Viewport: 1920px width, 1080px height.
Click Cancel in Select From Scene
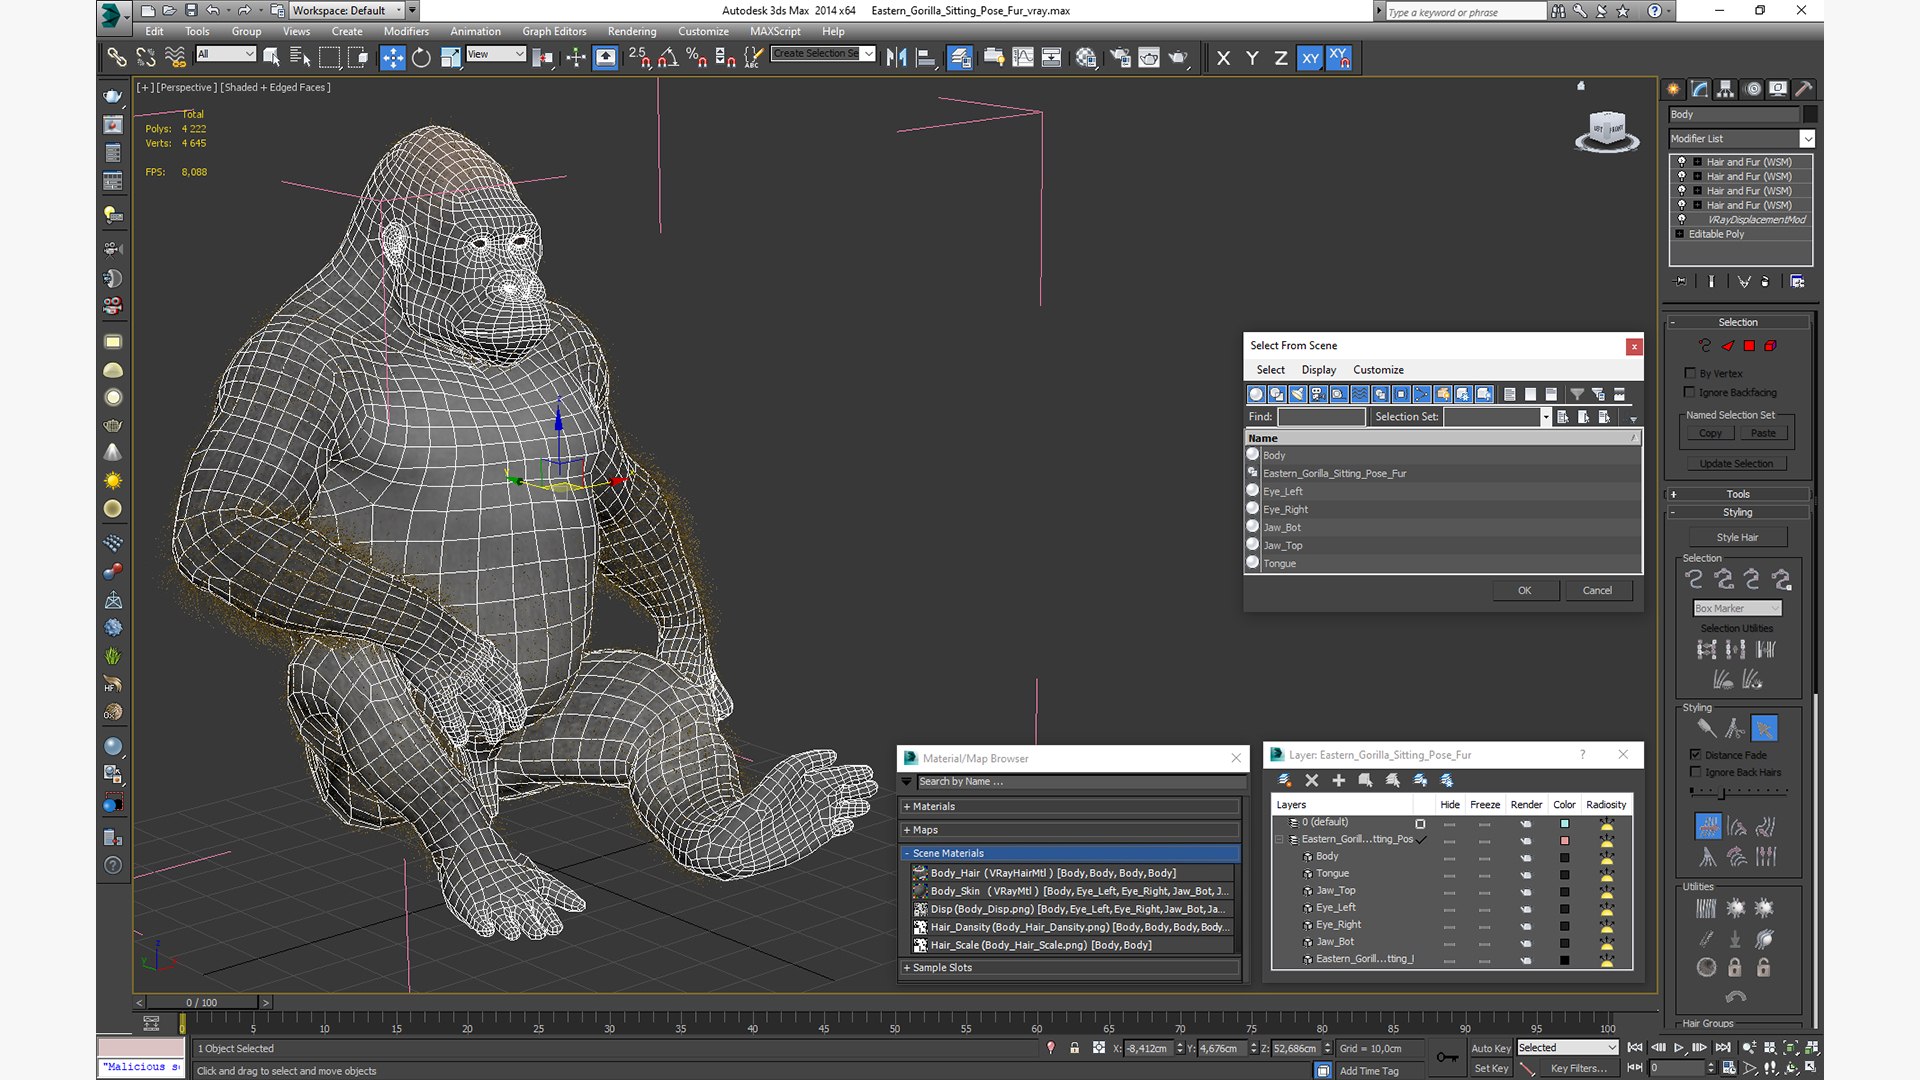[1597, 590]
